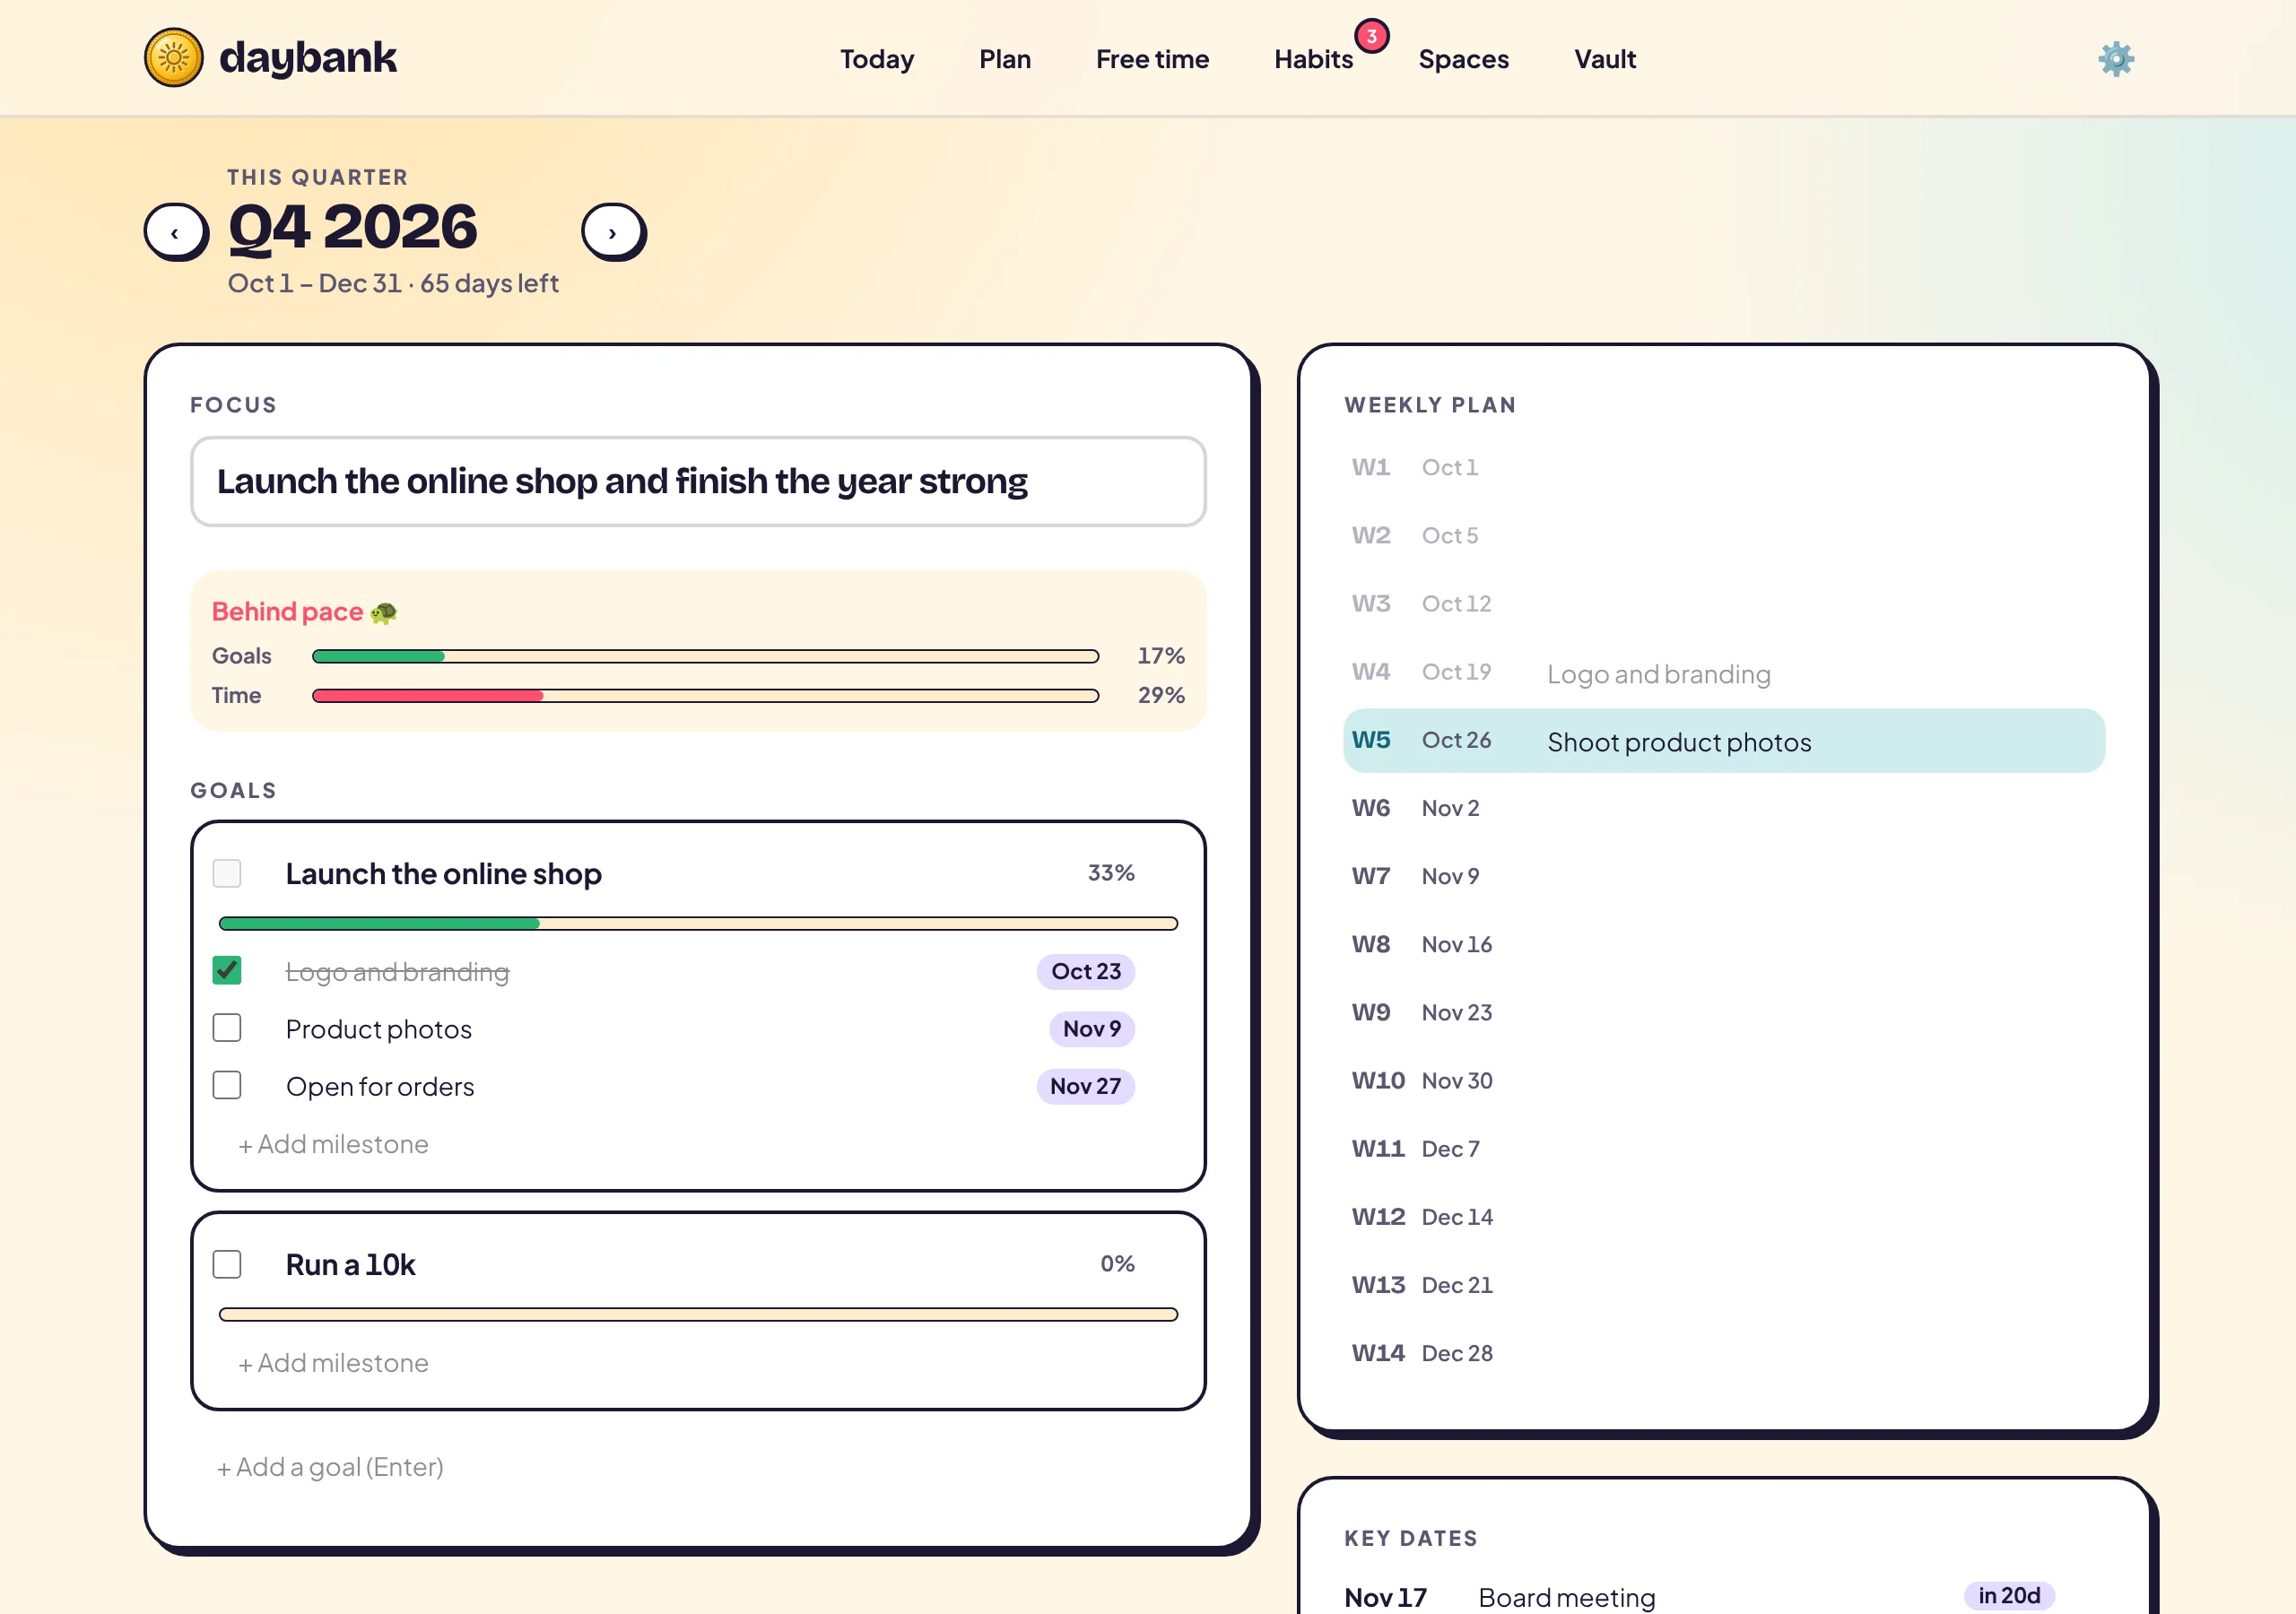Click the Run a 10k goal title
This screenshot has width=2296, height=1614.
pos(351,1265)
